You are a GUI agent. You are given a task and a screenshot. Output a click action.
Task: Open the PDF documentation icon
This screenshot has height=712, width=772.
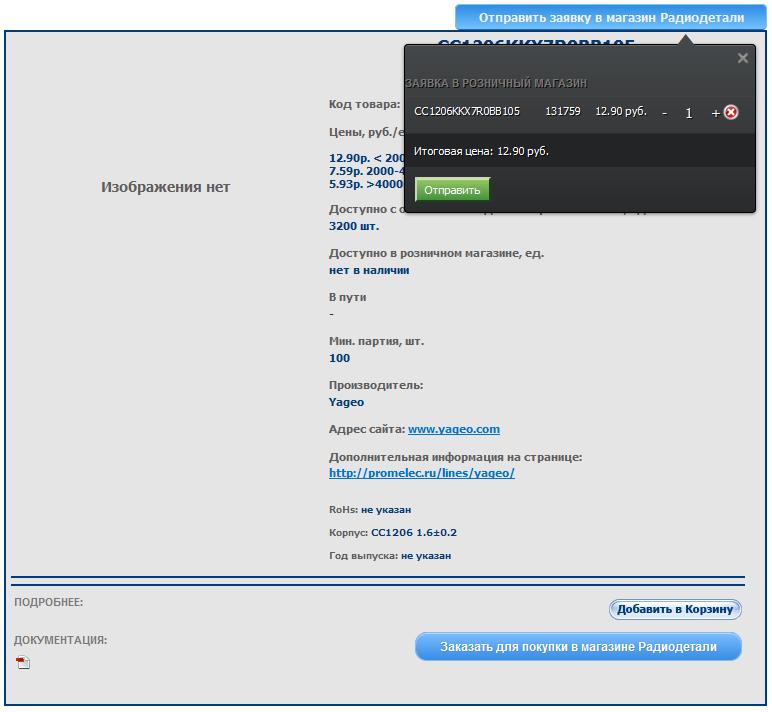tap(23, 662)
